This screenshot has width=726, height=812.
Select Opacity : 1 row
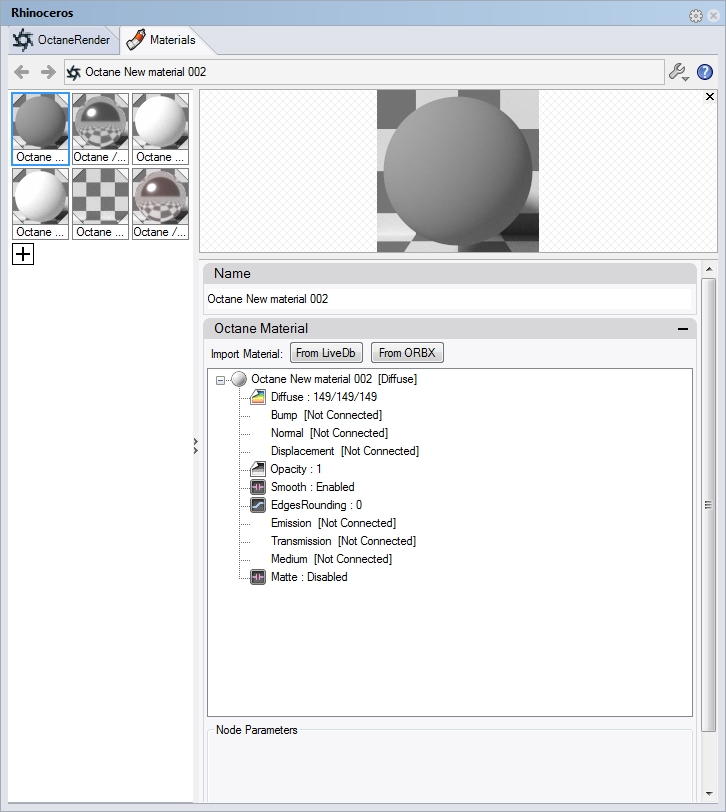tap(296, 469)
